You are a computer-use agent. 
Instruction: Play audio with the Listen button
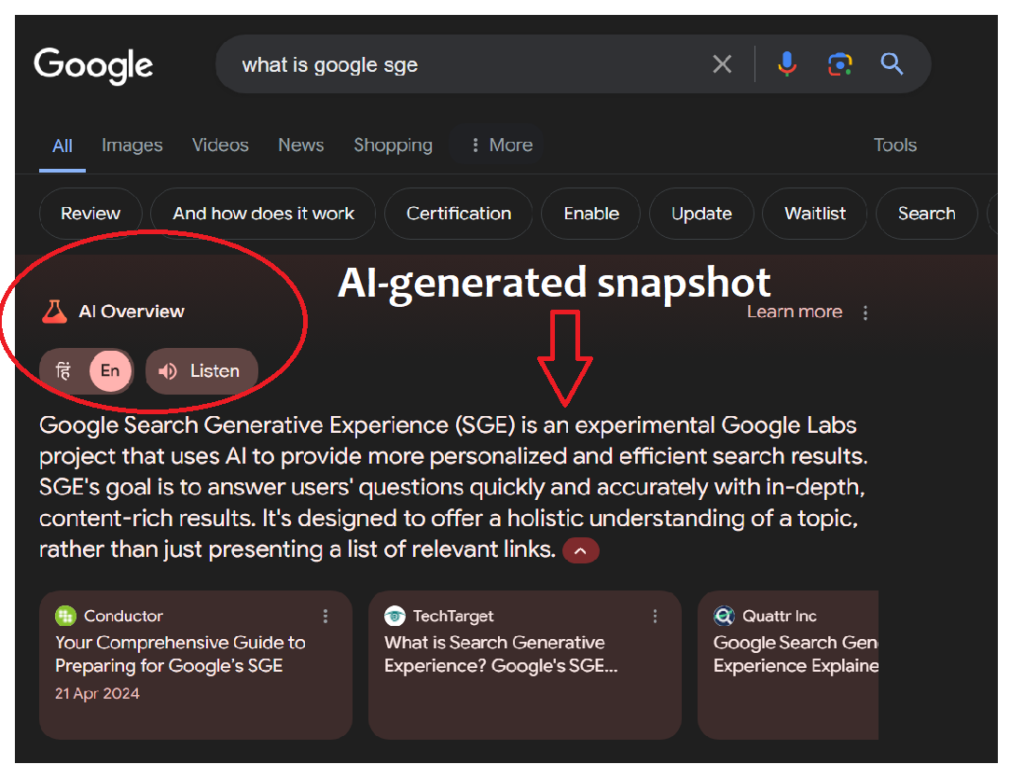(x=201, y=371)
